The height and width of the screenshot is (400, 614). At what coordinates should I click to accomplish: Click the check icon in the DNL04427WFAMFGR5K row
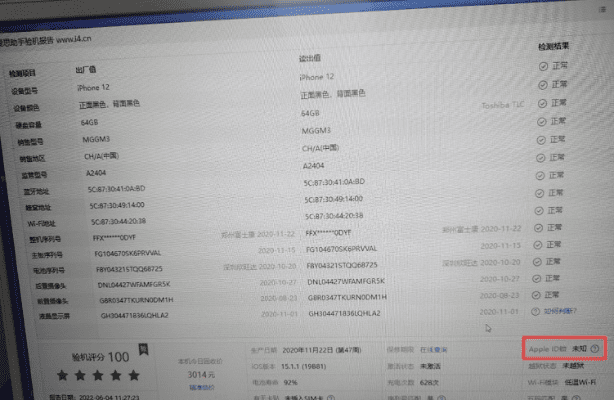tap(536, 279)
